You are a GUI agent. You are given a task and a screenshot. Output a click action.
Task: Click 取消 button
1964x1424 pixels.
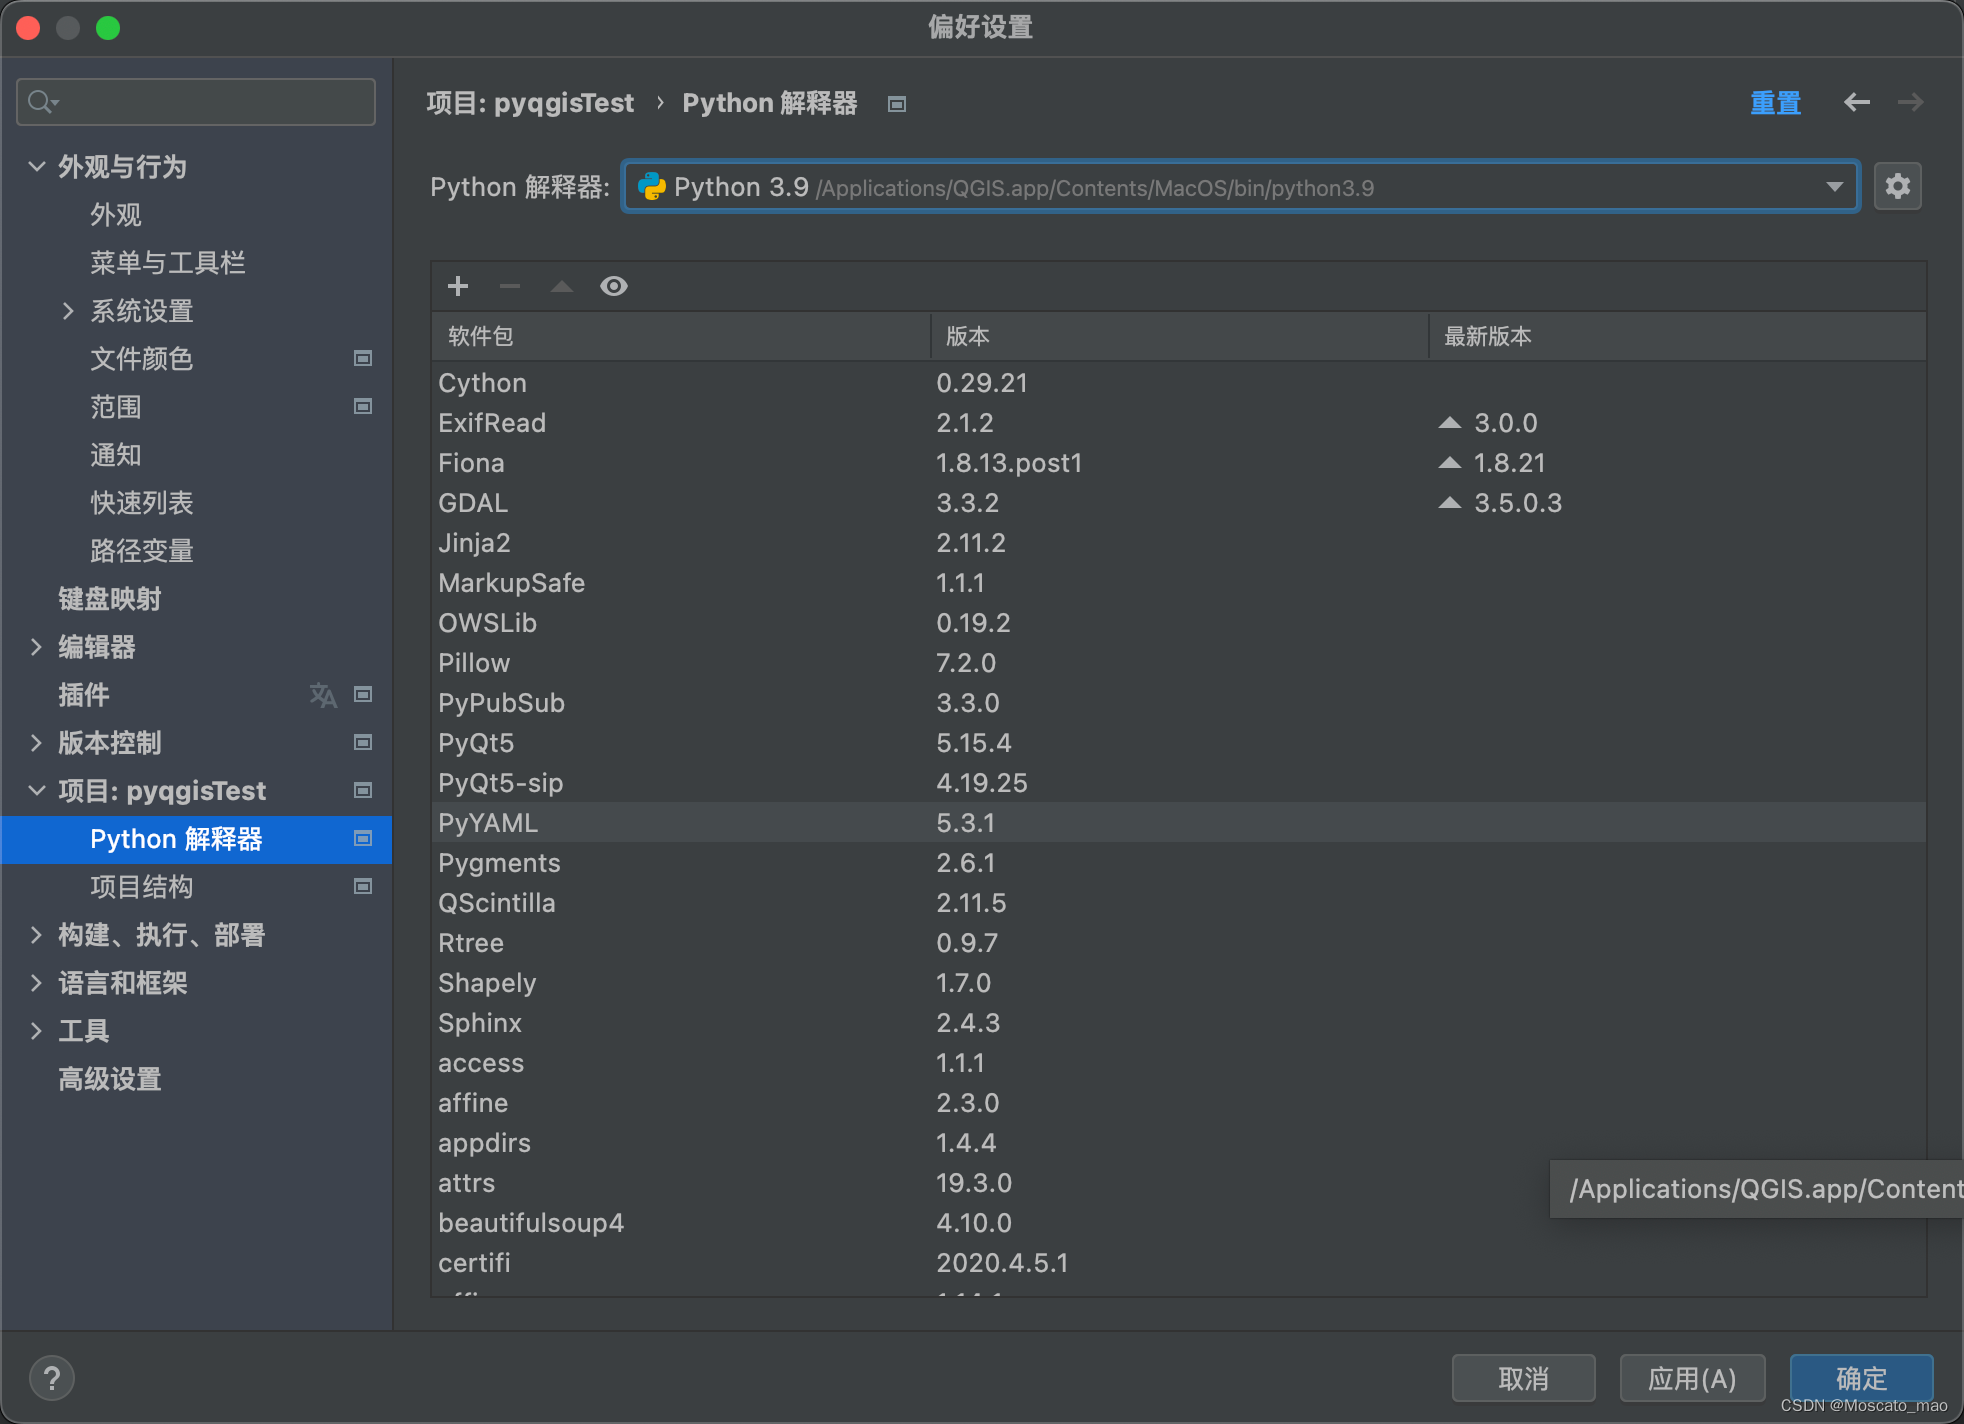pos(1523,1378)
